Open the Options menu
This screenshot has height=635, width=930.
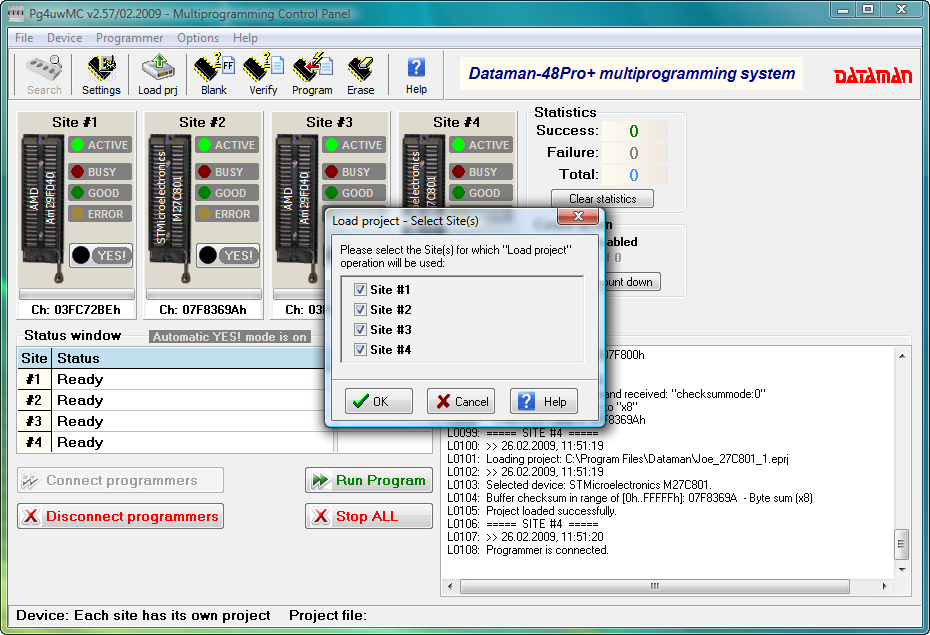[197, 37]
